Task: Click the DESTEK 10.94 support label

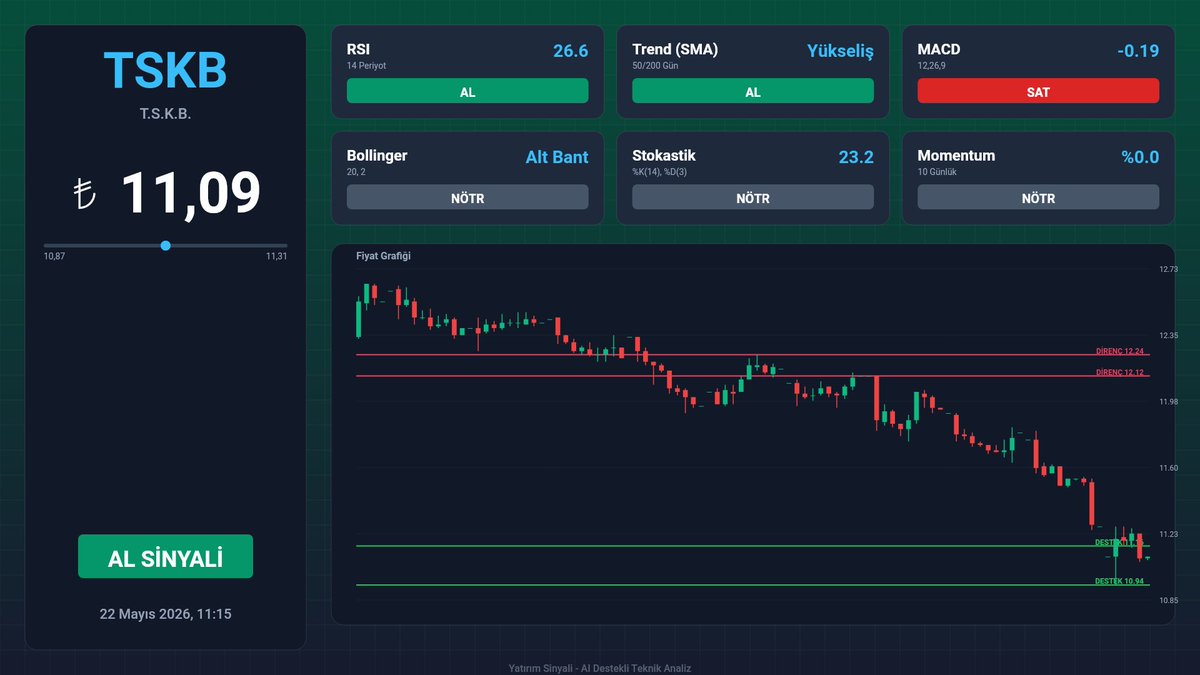Action: click(x=1120, y=581)
